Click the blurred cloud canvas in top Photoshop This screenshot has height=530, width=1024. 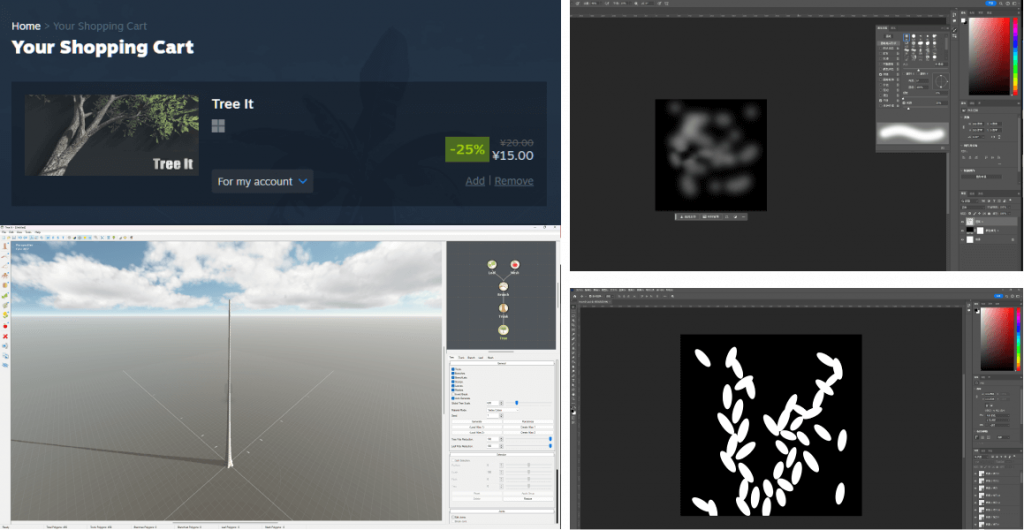coord(711,155)
